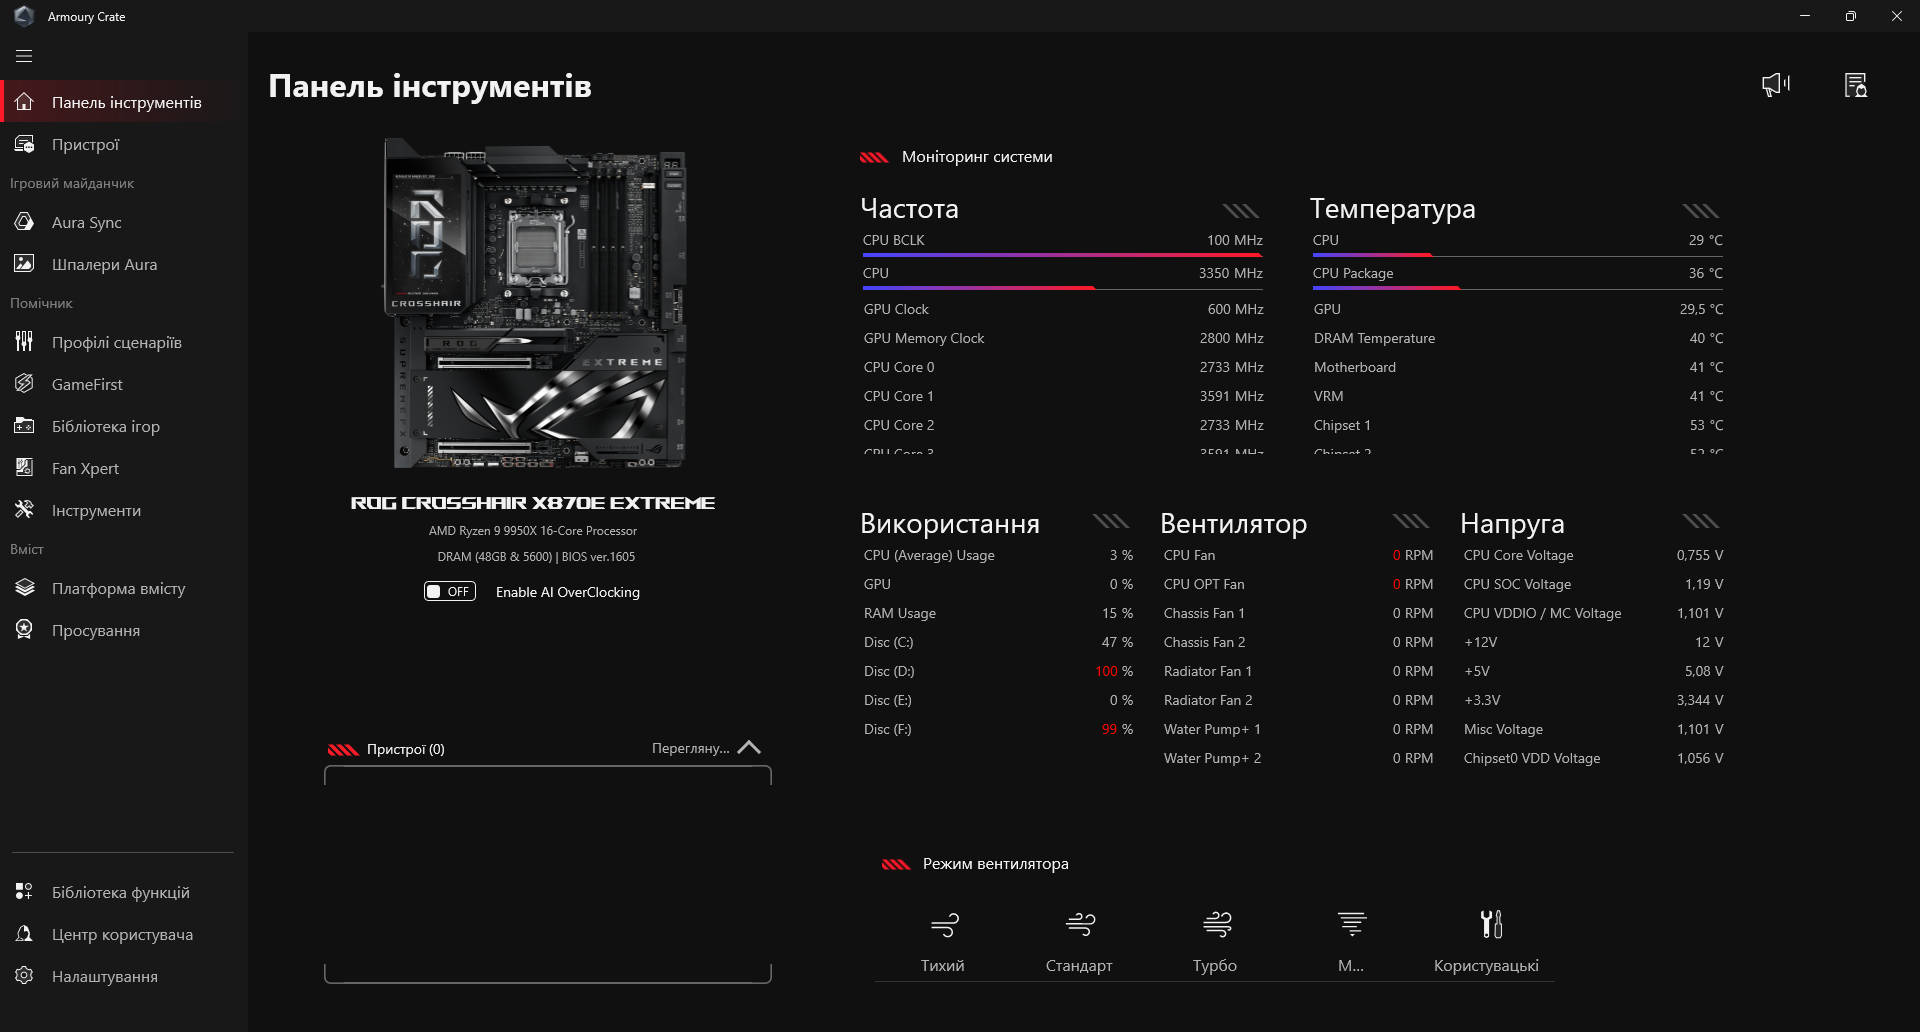The image size is (1920, 1032).
Task: Click the CPU BCLK frequency bar
Action: pos(1062,255)
